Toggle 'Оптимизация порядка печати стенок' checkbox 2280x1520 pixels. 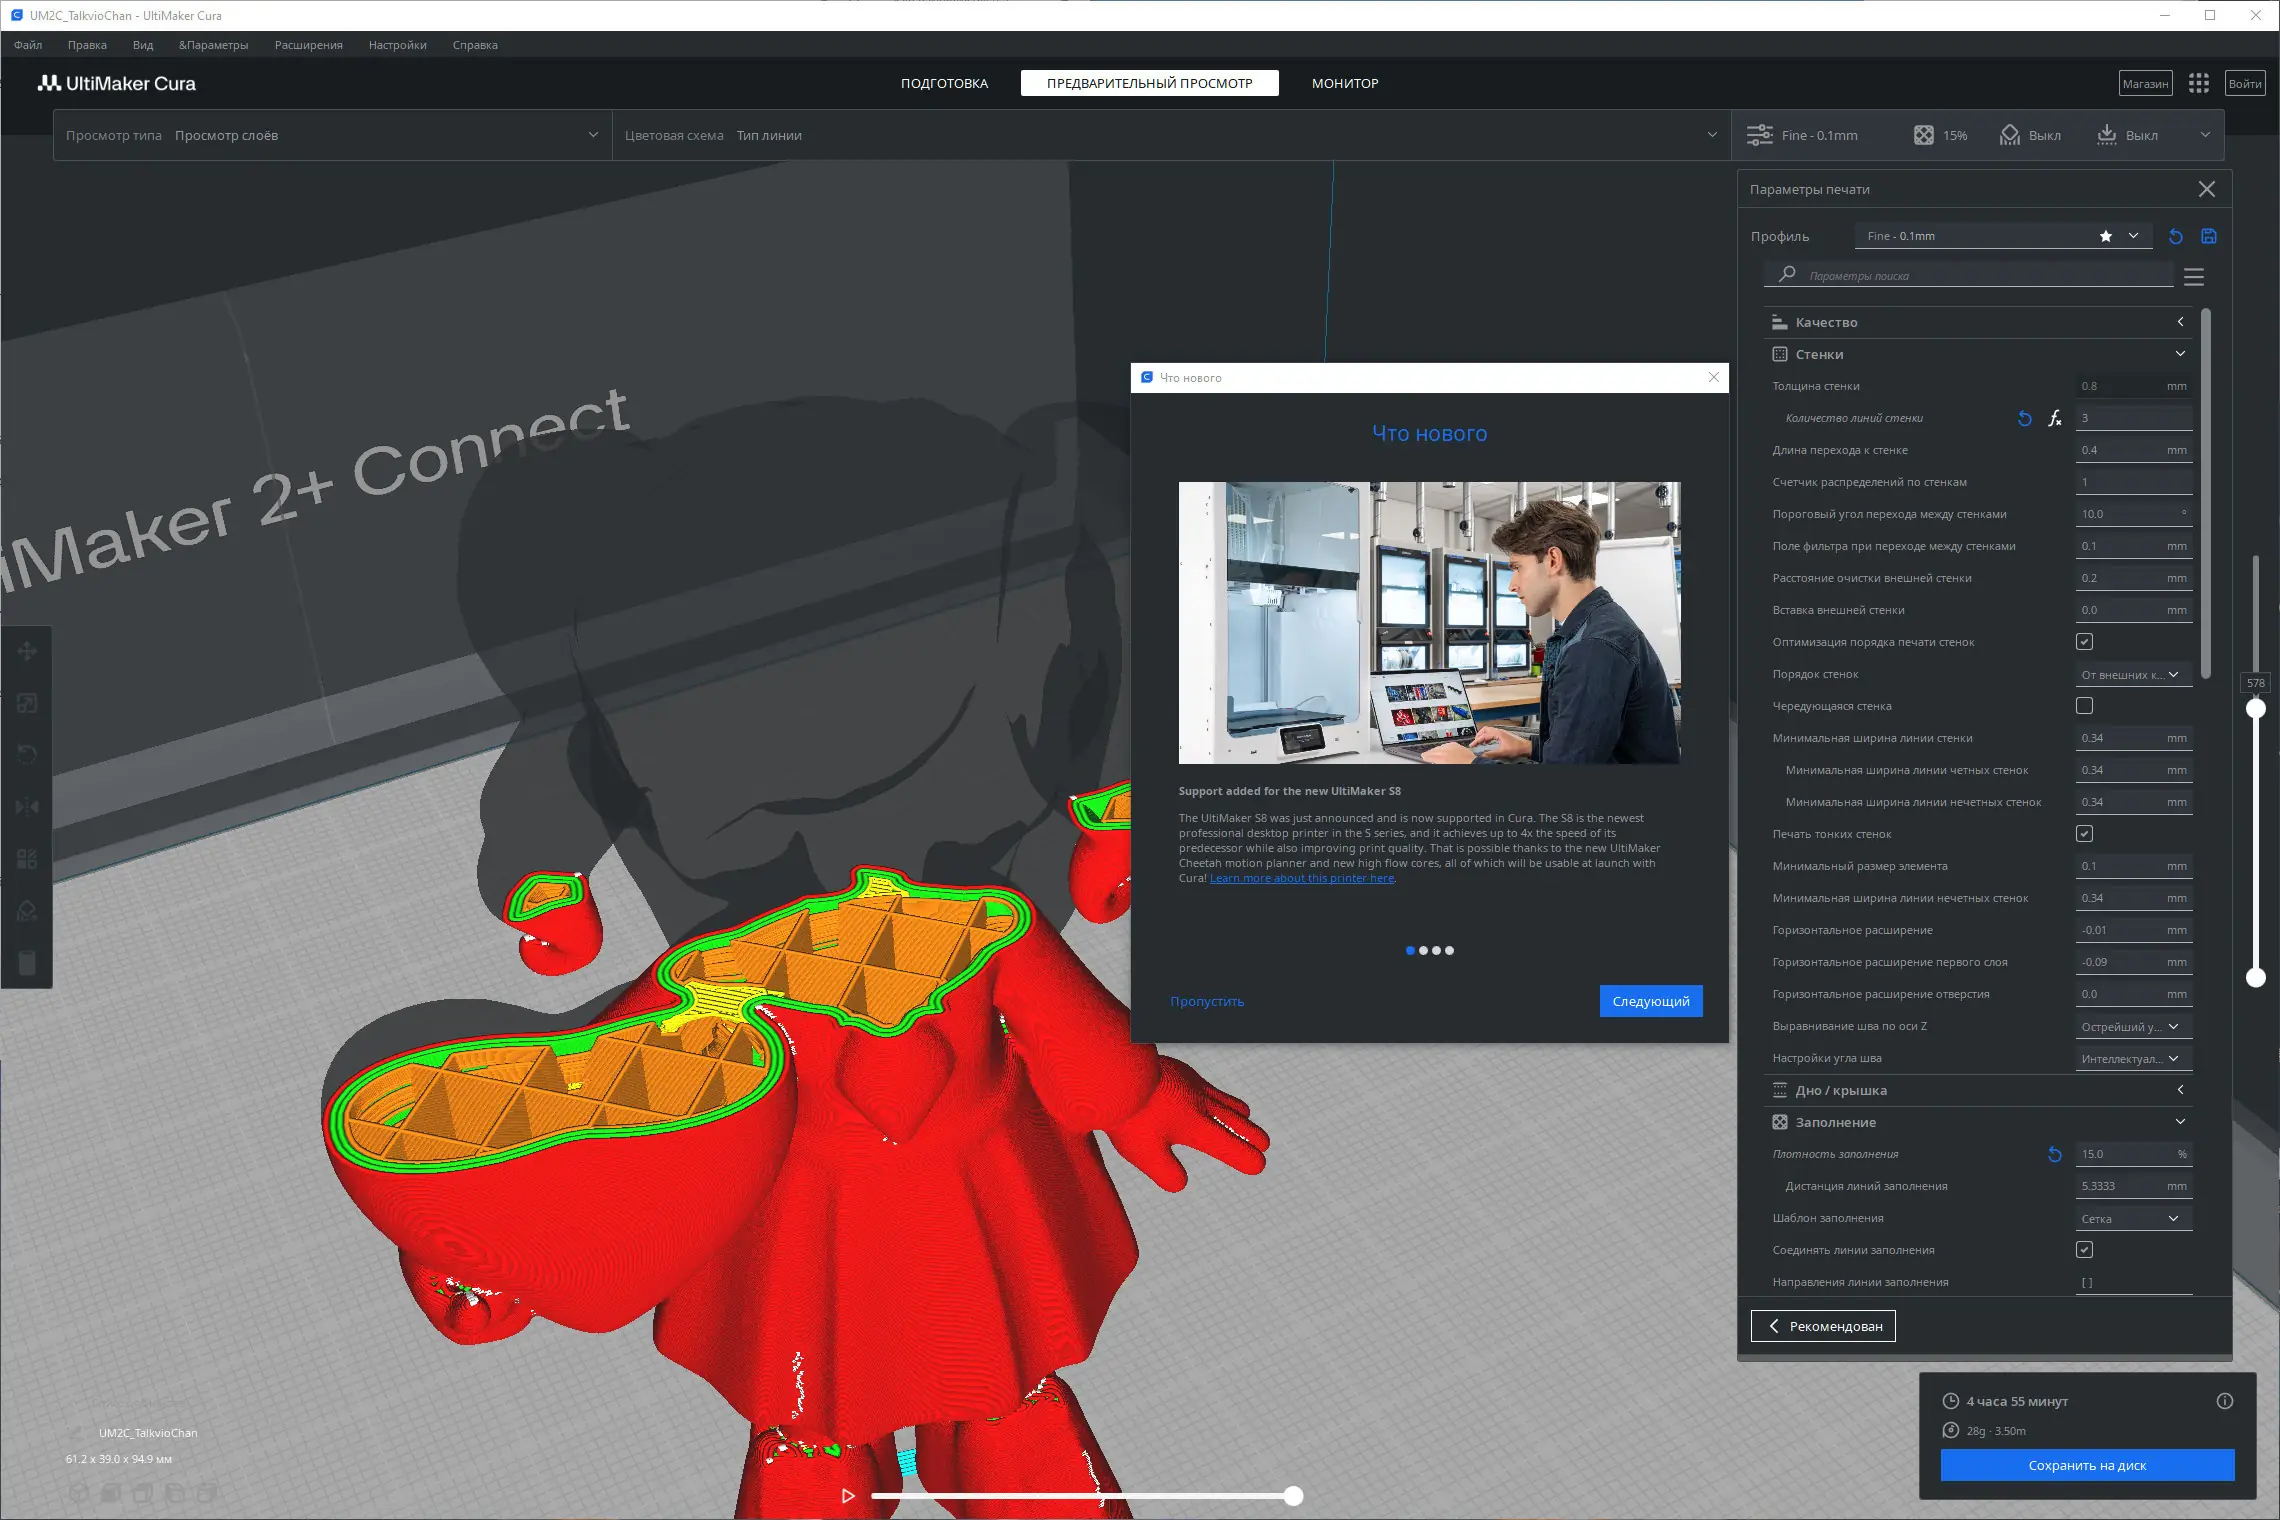click(2084, 642)
